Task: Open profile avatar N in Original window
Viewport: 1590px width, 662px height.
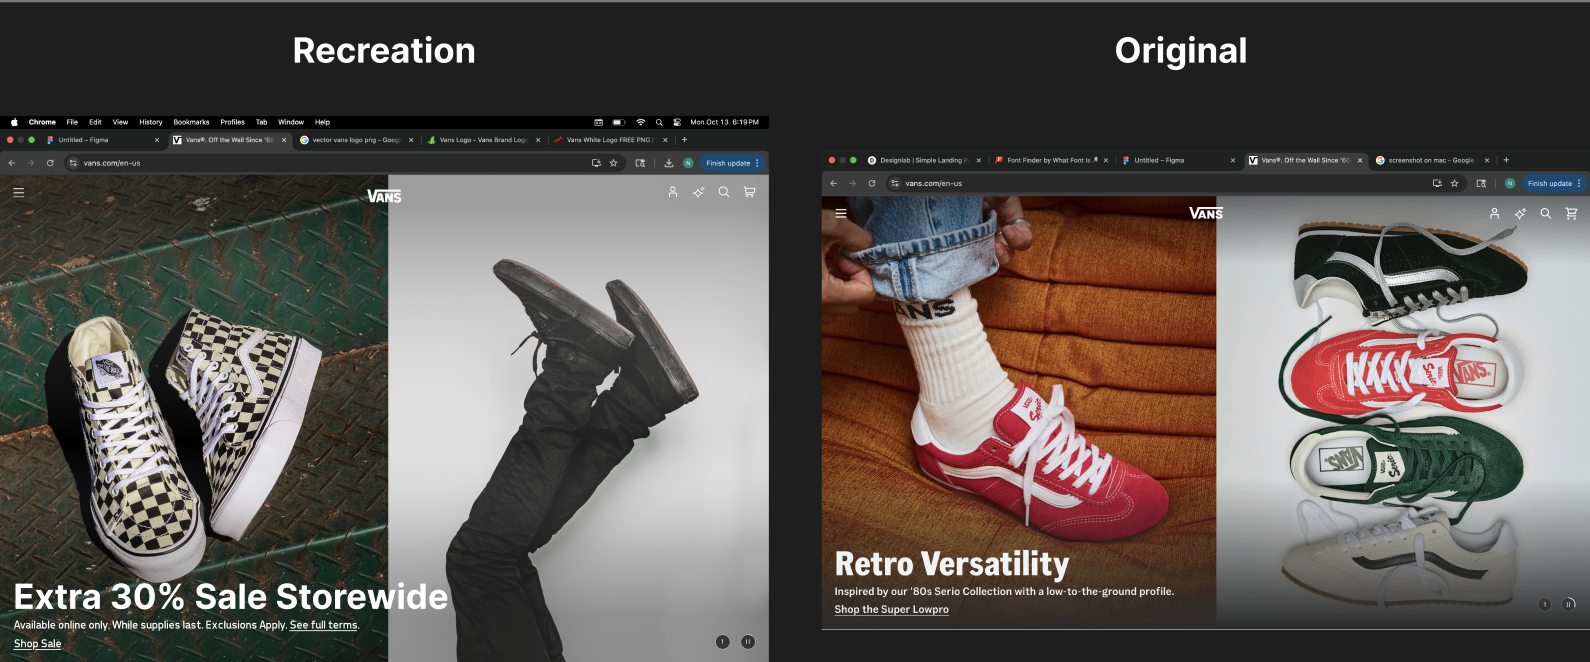Action: click(1510, 183)
